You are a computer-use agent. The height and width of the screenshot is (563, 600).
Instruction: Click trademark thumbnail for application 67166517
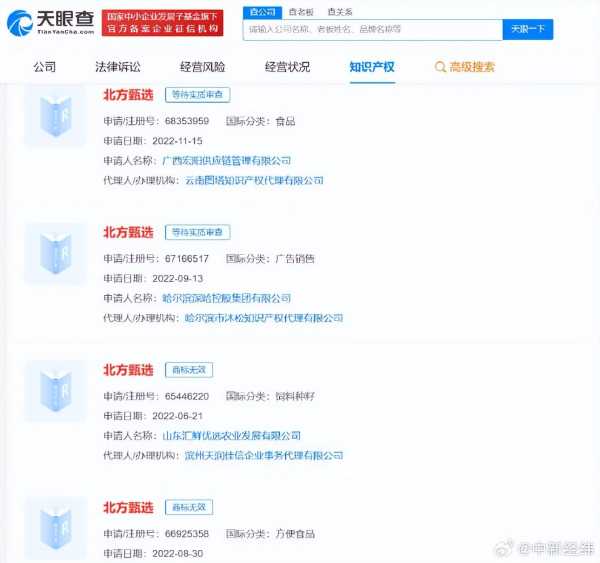pos(56,253)
